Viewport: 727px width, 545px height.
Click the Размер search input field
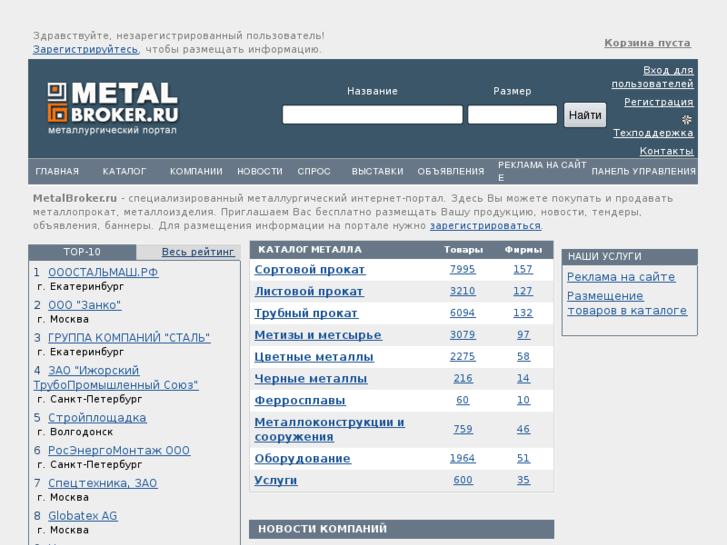(x=512, y=115)
